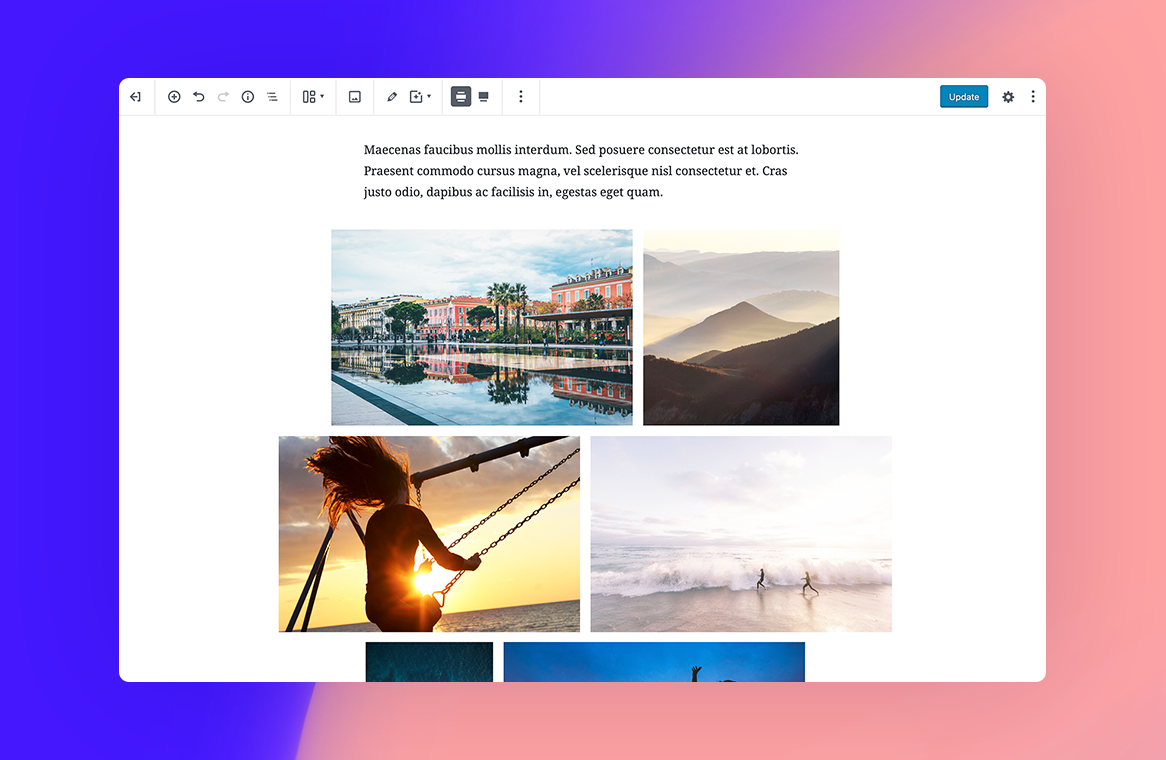Open the add image filter dropdown

coord(420,97)
